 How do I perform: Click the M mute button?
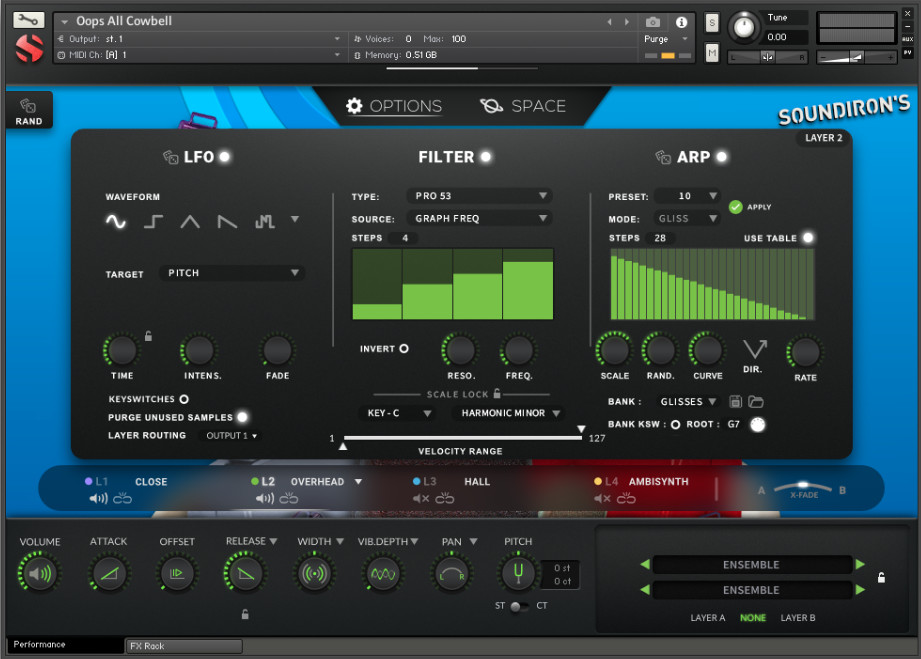coord(712,54)
